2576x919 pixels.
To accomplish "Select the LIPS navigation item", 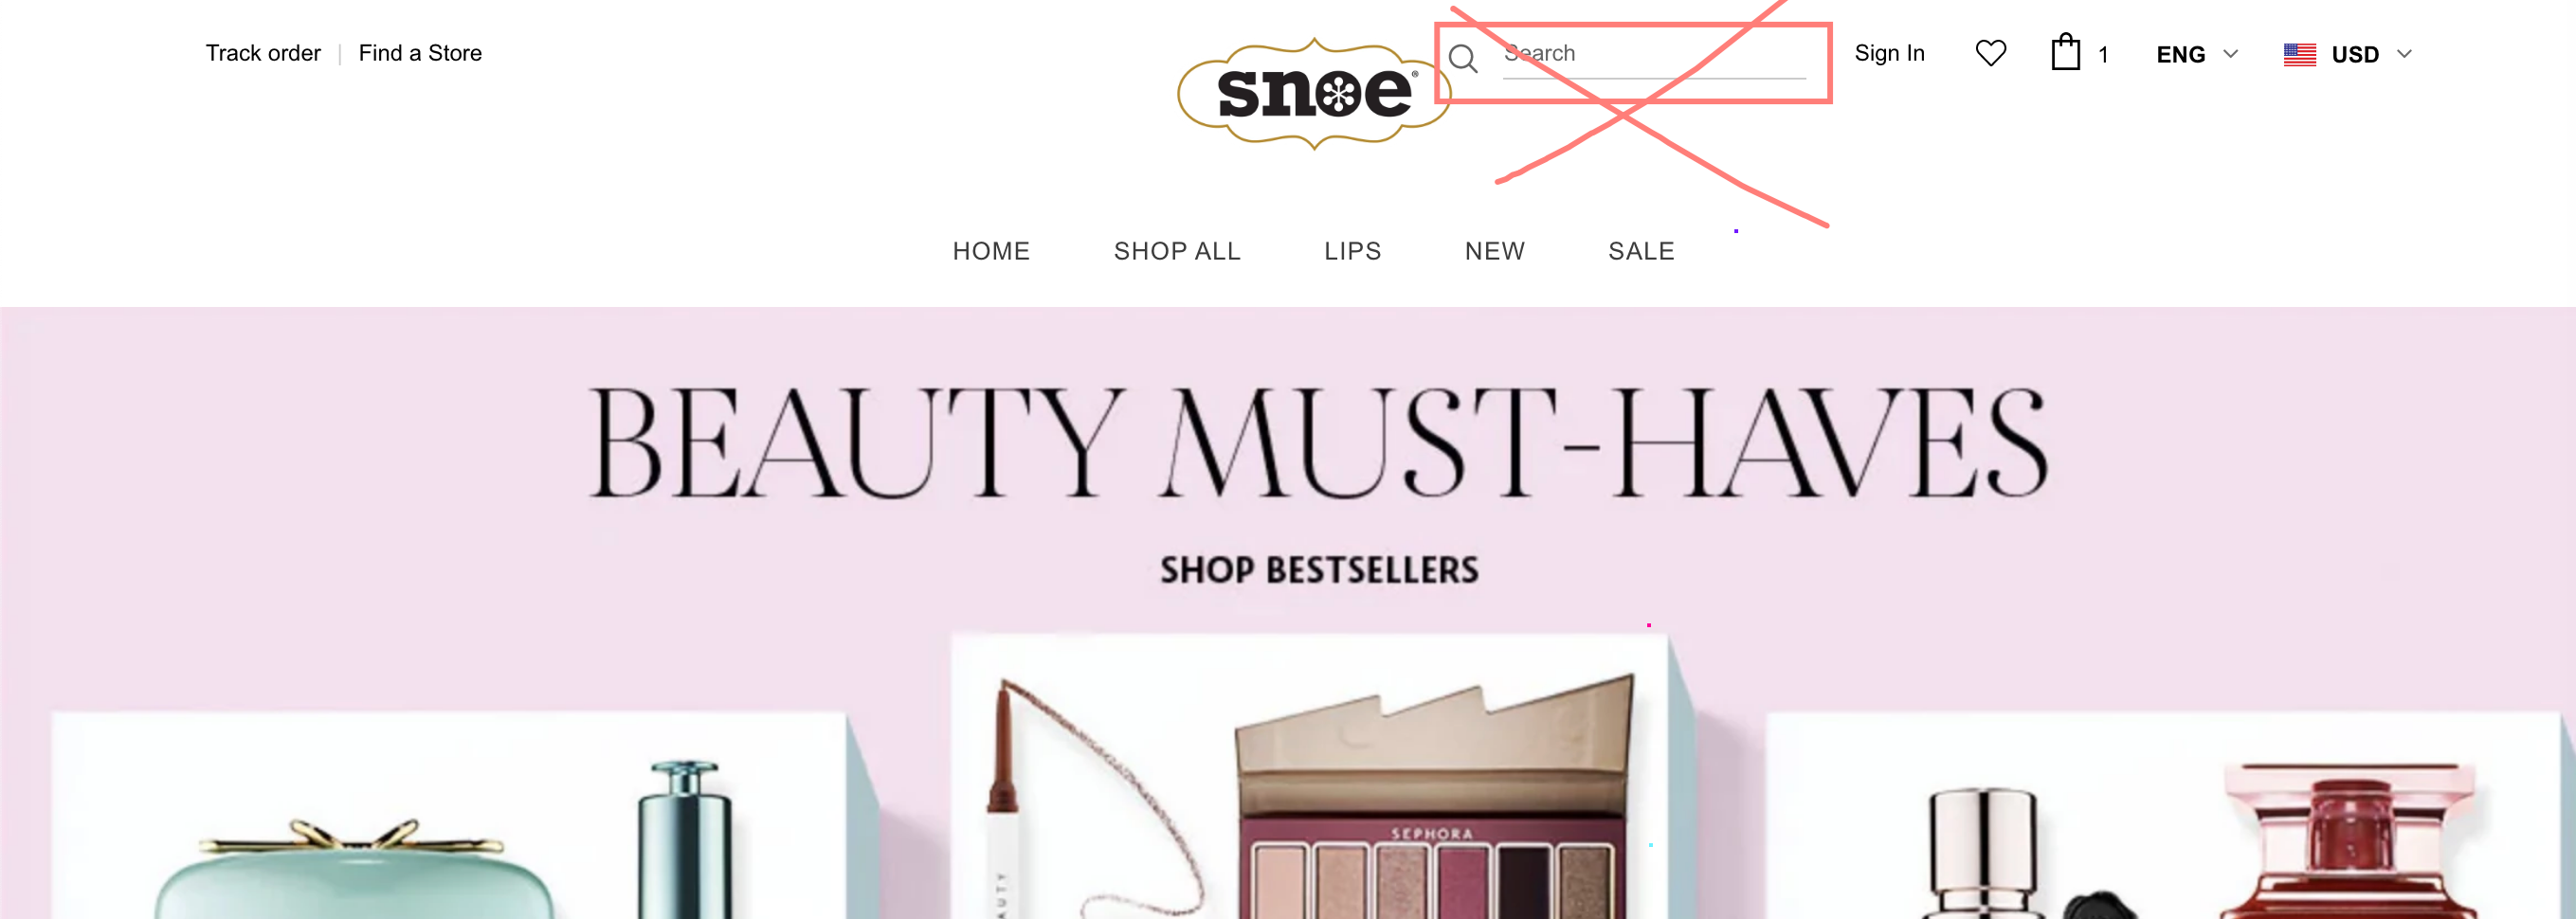I will 1352,251.
